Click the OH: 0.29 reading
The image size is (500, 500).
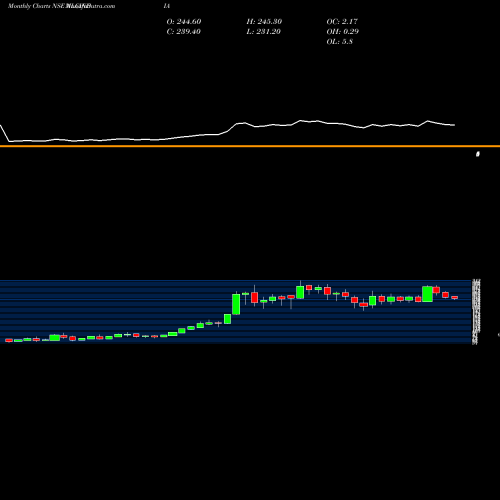tap(343, 32)
